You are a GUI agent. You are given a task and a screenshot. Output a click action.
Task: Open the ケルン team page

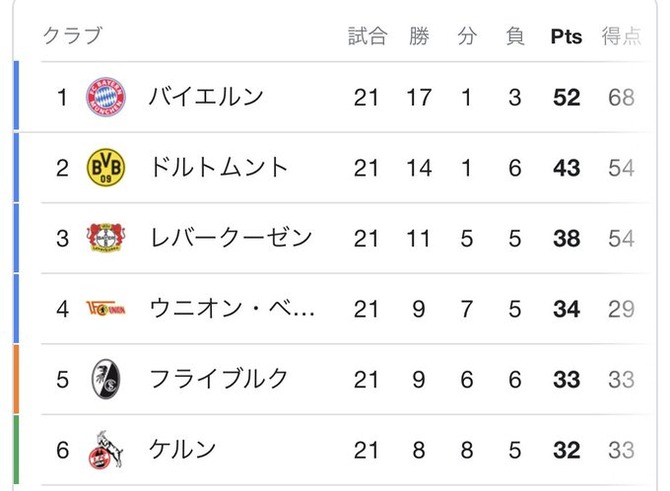click(x=182, y=450)
